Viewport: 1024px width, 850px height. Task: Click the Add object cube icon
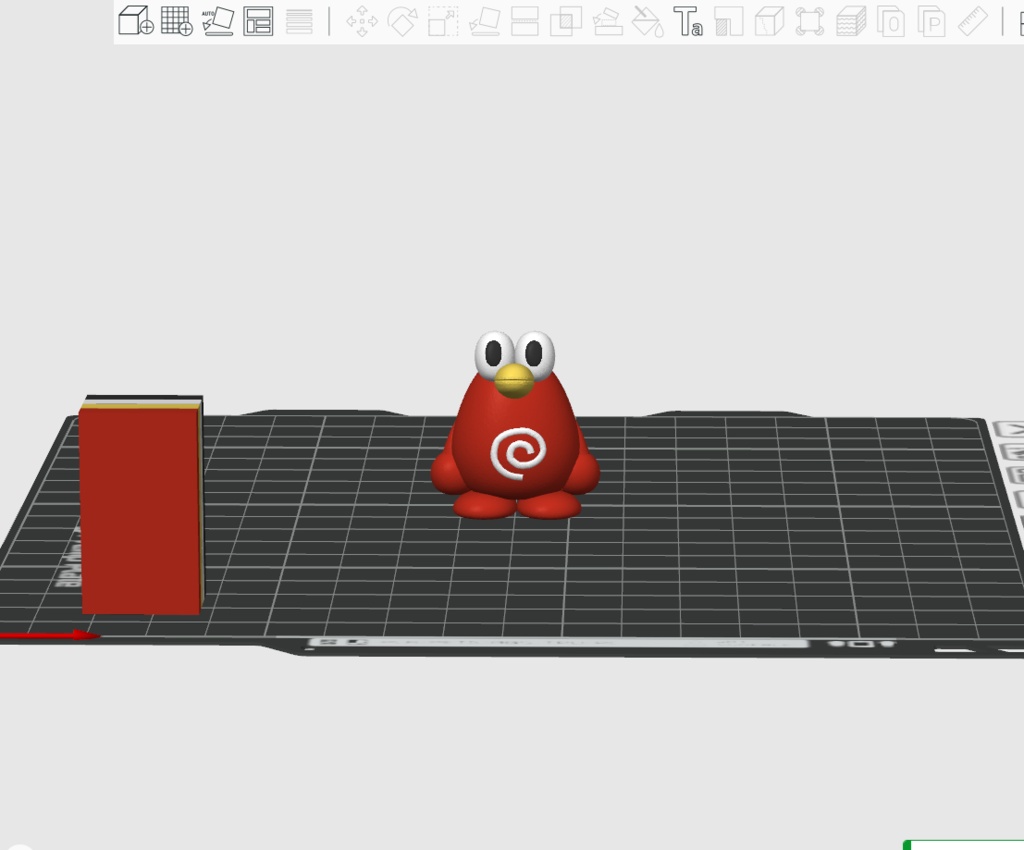click(x=136, y=20)
